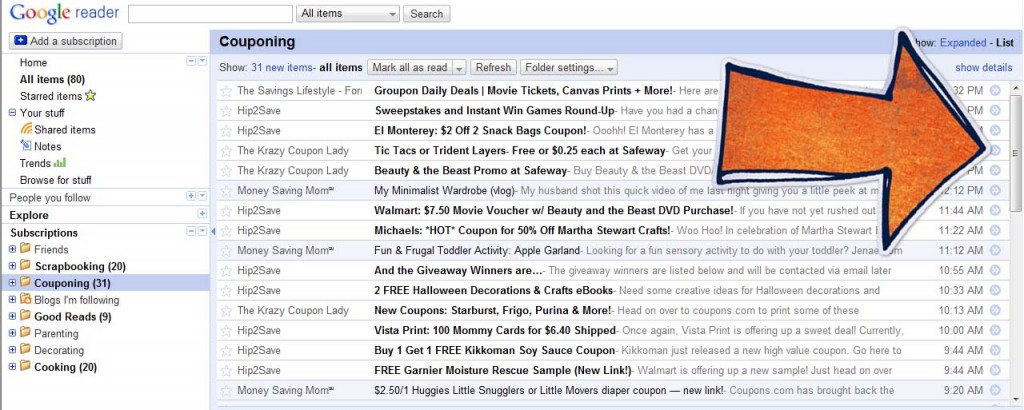Viewport: 1024px width, 410px height.
Task: Expand the People you follow section with plus
Action: click(191, 196)
